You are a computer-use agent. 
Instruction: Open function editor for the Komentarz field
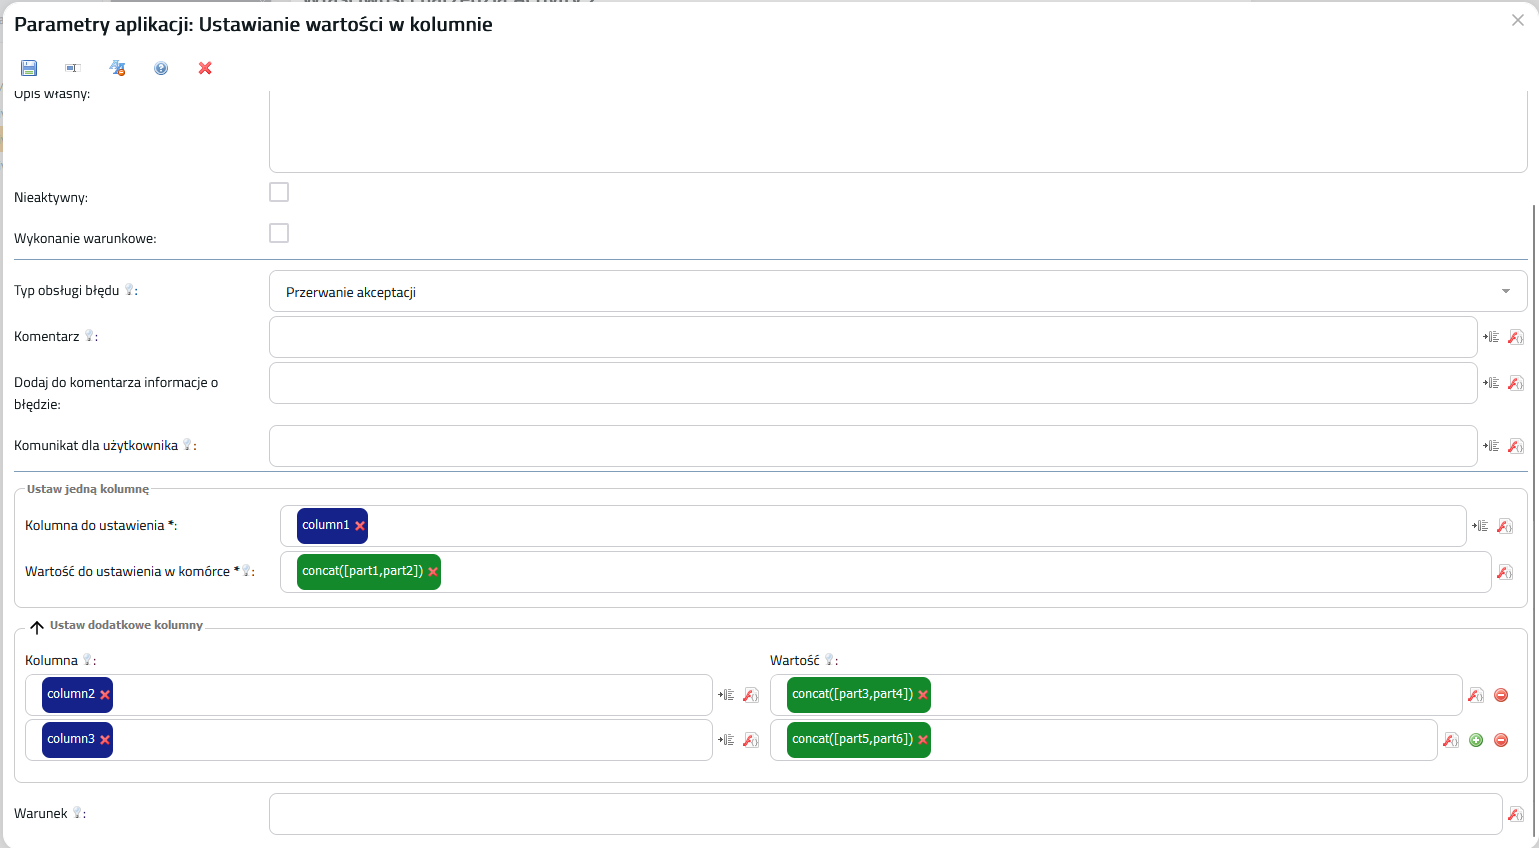[x=1515, y=337]
